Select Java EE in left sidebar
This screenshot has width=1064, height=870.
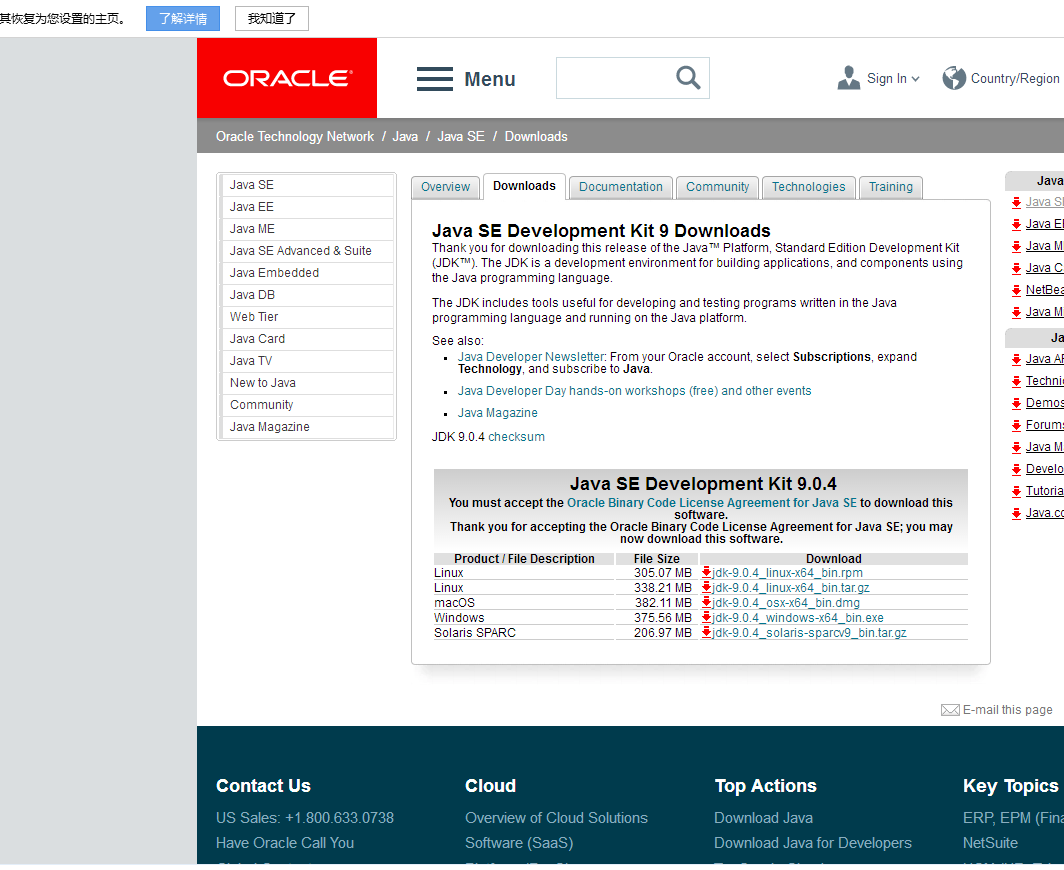tap(307, 207)
